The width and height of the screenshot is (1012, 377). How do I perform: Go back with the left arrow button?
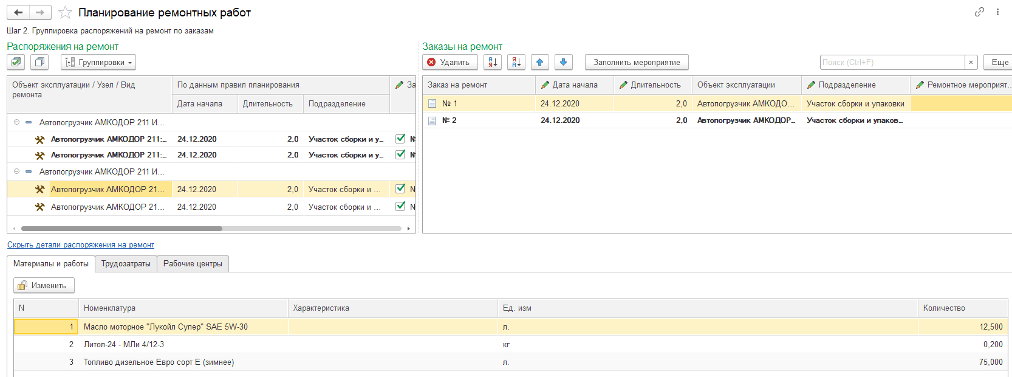pyautogui.click(x=17, y=12)
